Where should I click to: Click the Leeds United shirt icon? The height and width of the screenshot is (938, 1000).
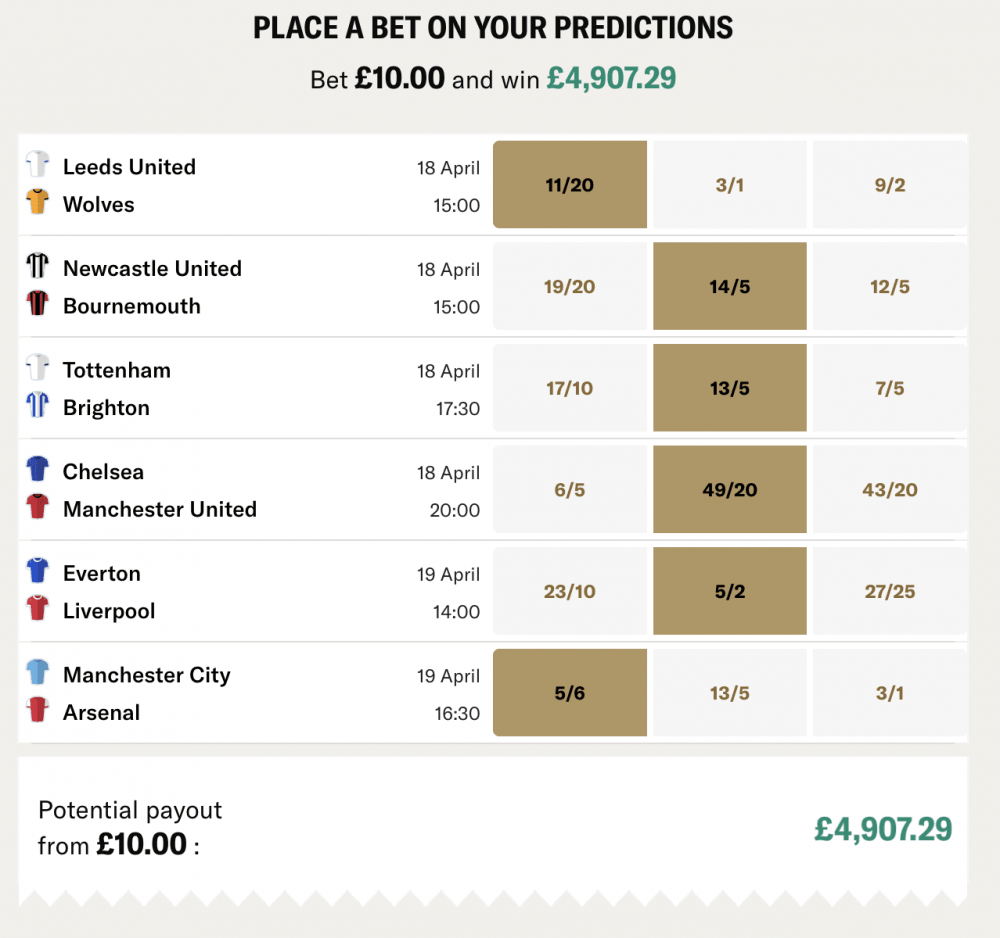coord(37,166)
